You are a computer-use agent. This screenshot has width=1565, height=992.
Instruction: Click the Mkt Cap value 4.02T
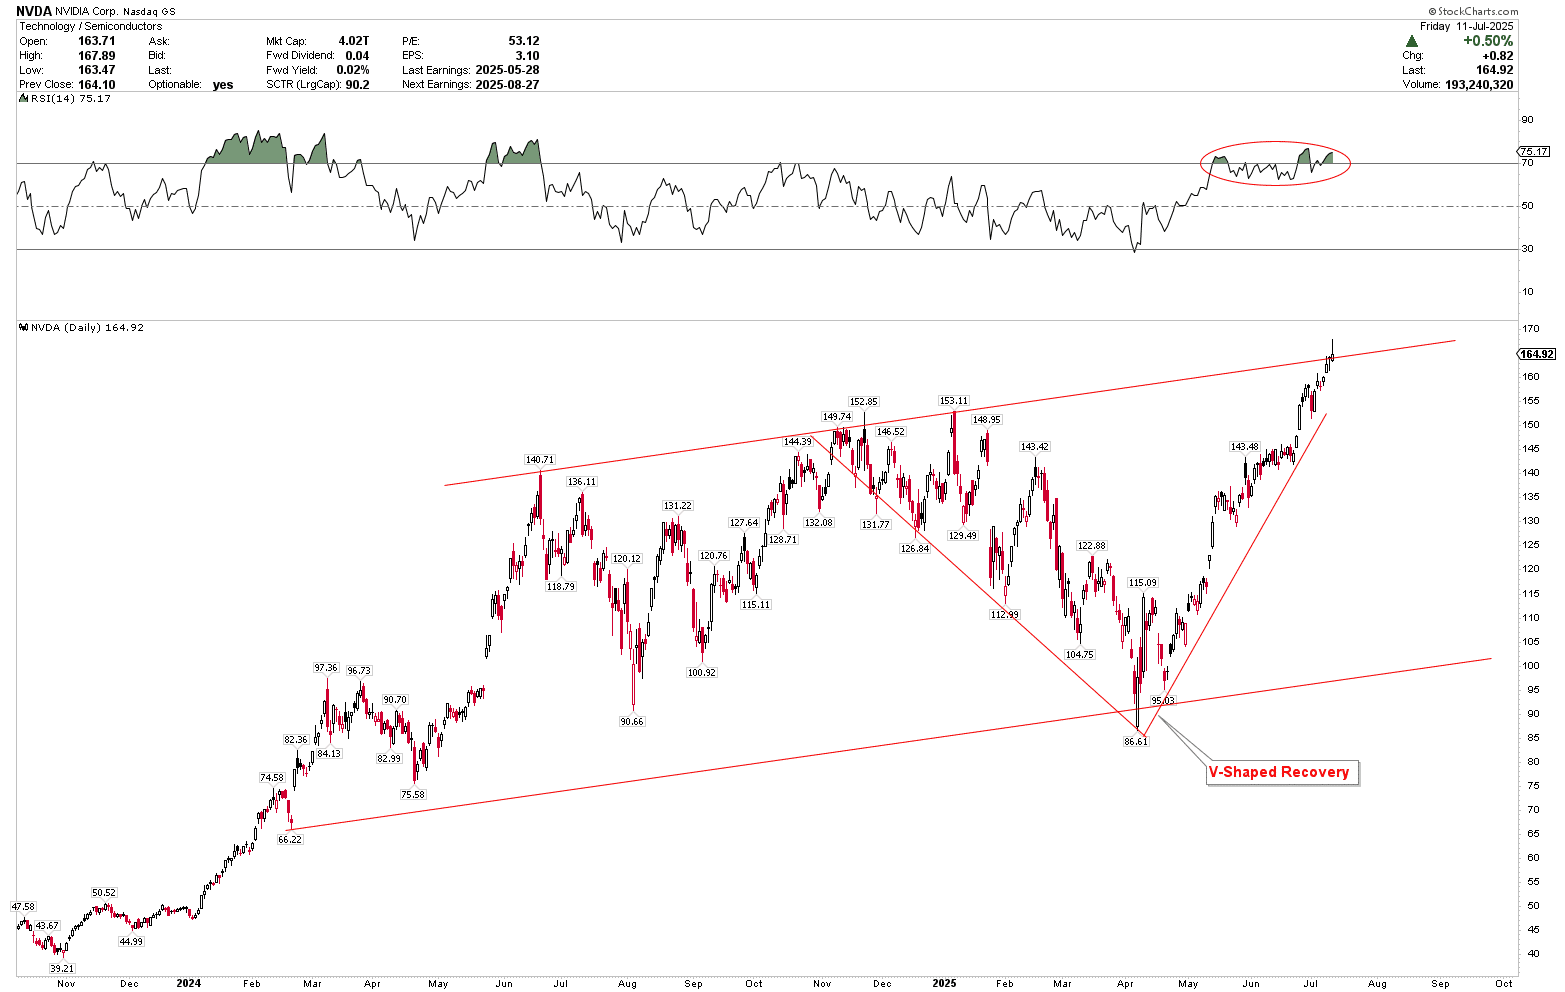coord(353,41)
